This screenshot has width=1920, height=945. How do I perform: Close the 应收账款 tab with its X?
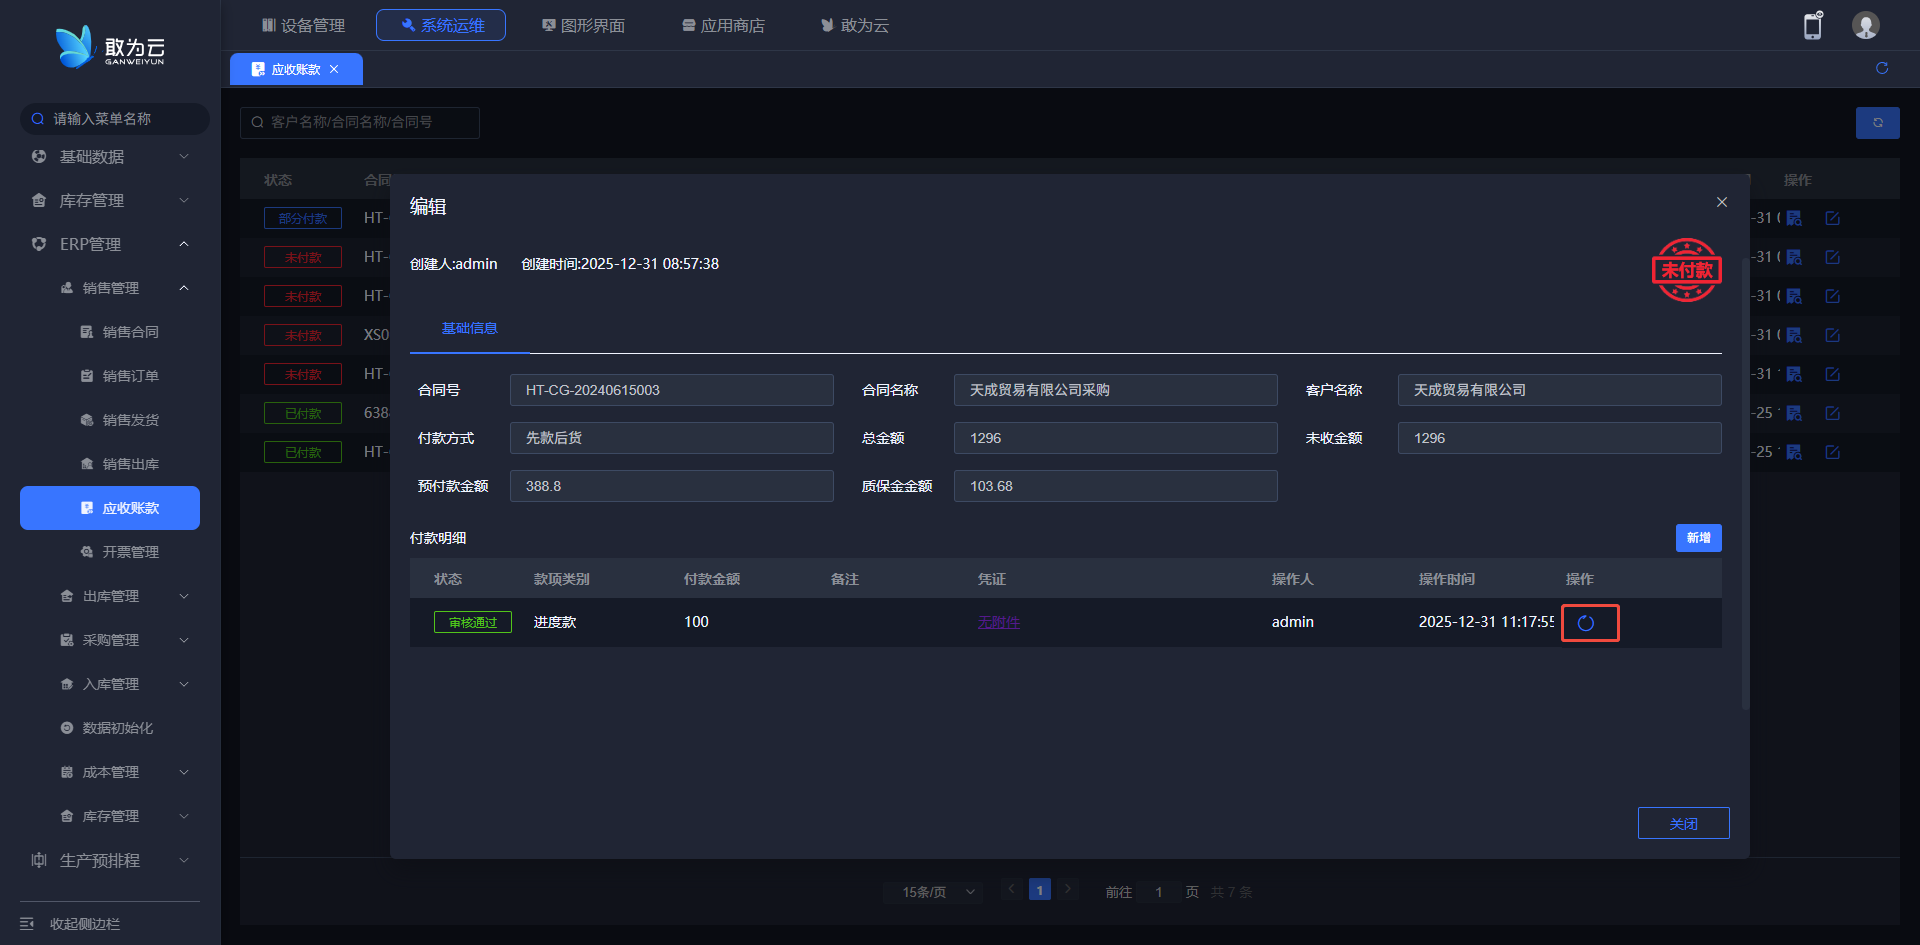click(x=334, y=69)
